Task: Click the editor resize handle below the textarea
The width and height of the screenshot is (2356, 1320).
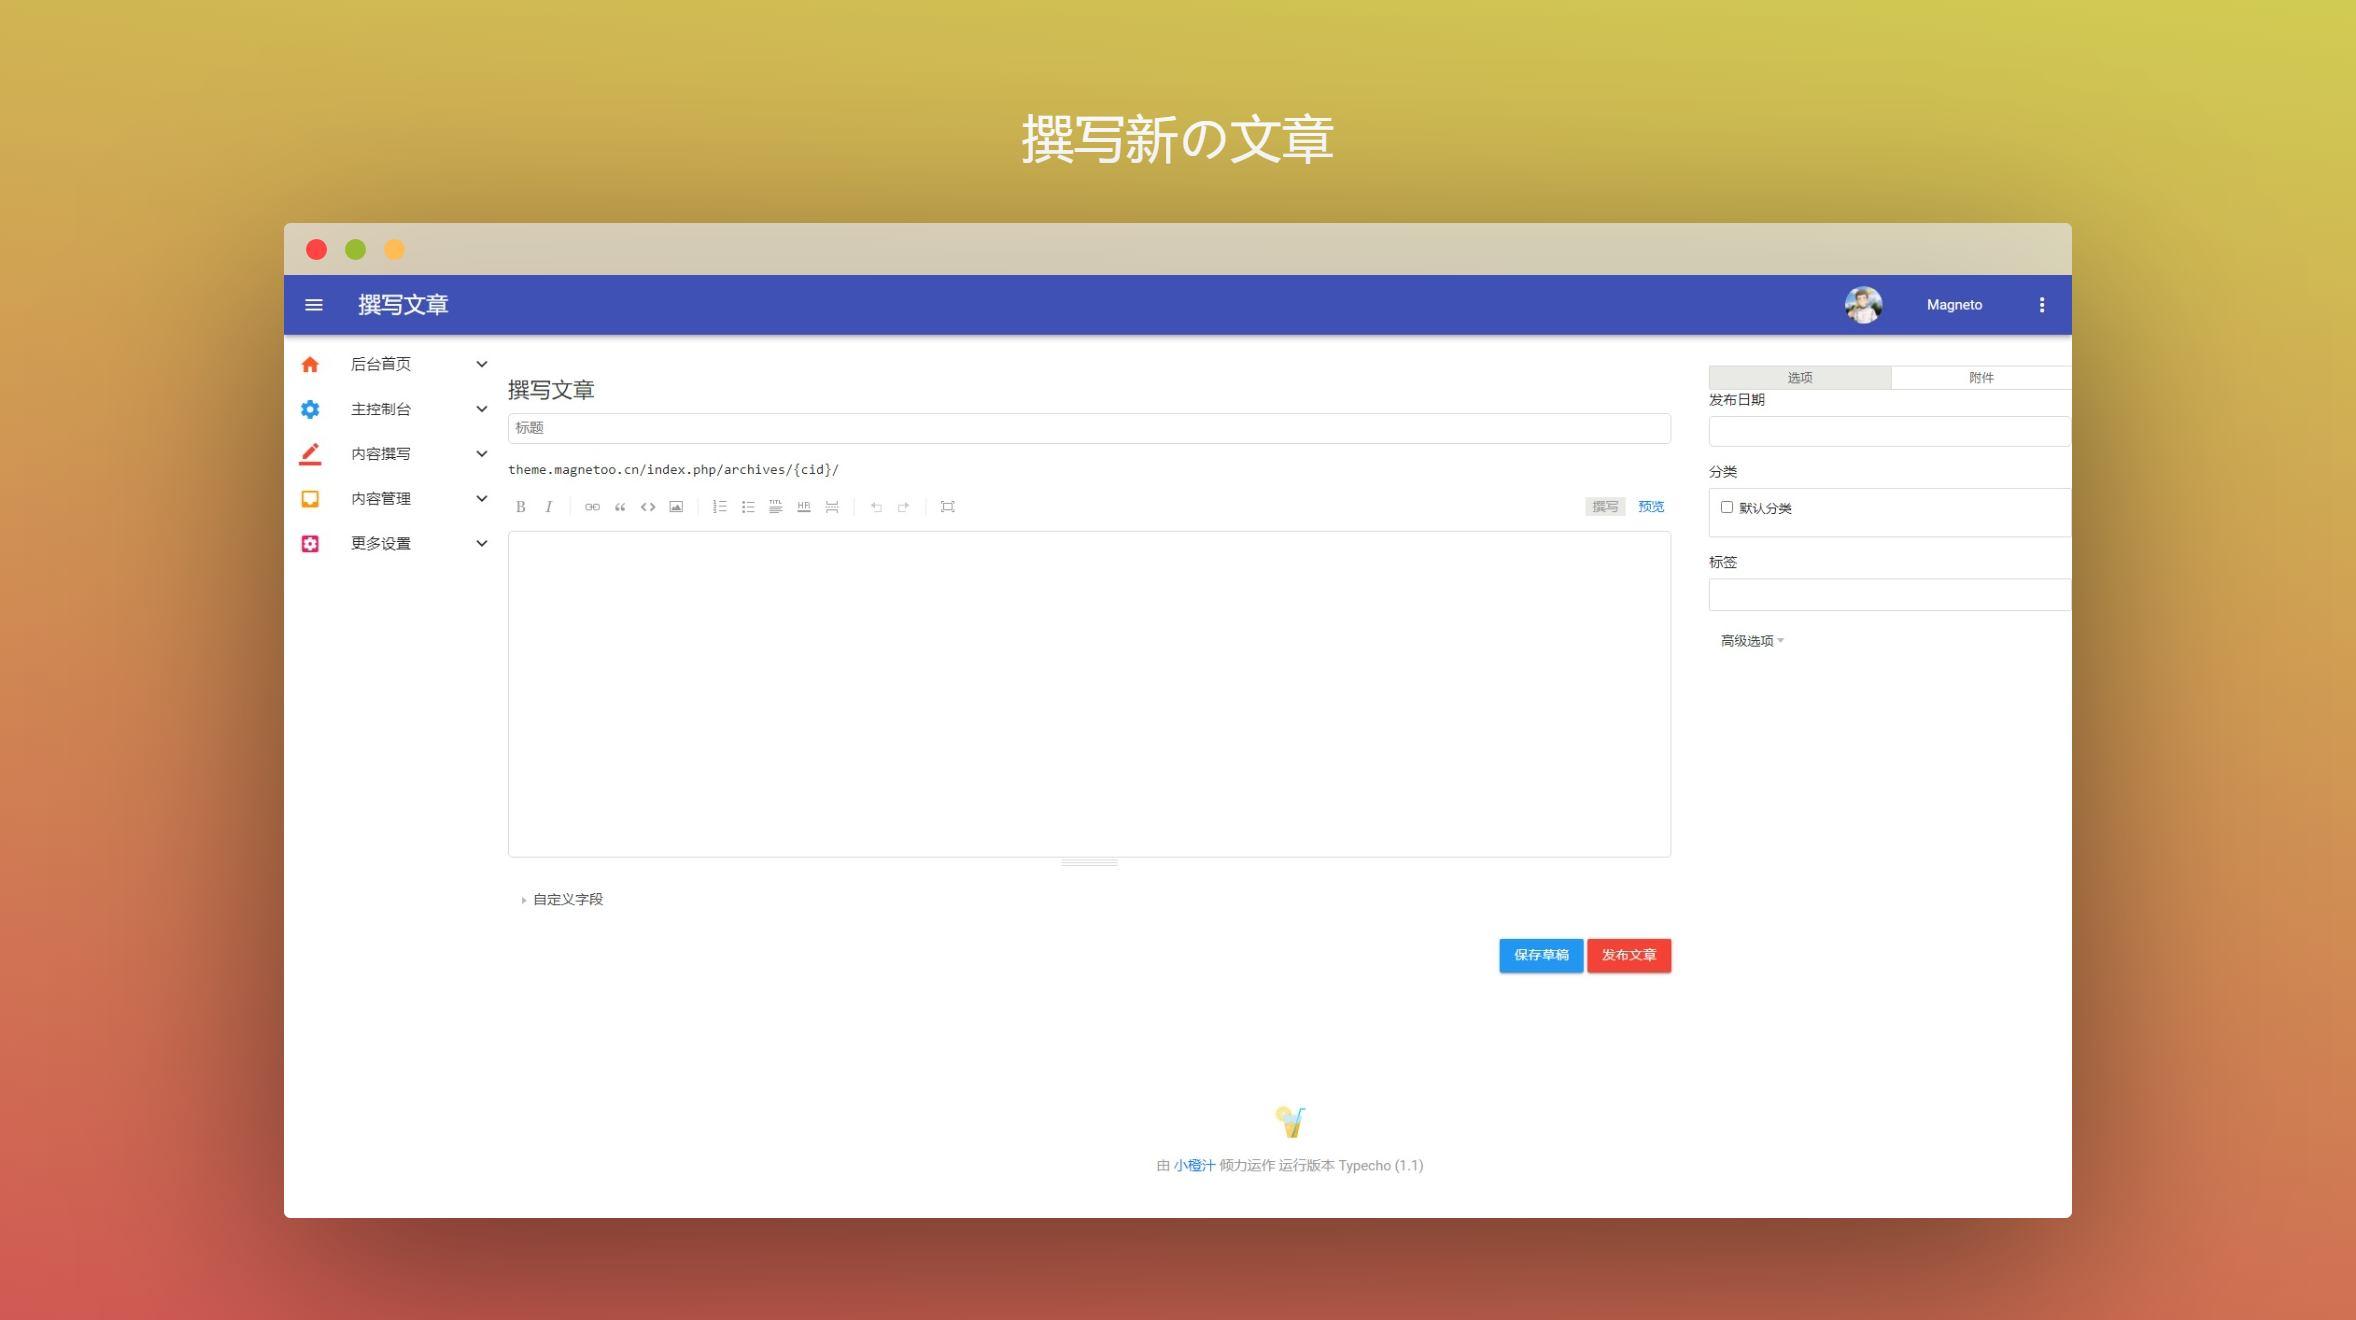Action: (x=1089, y=862)
